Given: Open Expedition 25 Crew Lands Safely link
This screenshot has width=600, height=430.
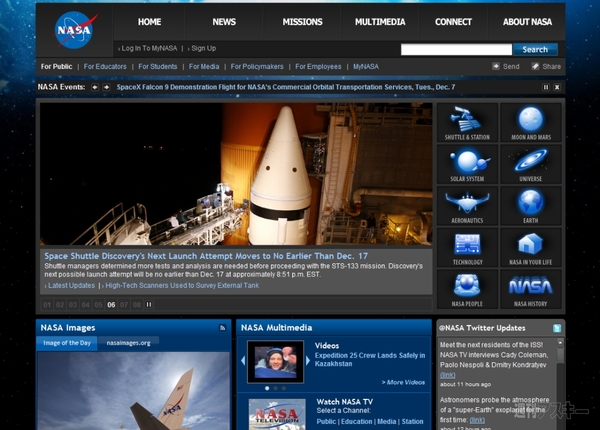Looking at the screenshot, I should click(x=370, y=360).
